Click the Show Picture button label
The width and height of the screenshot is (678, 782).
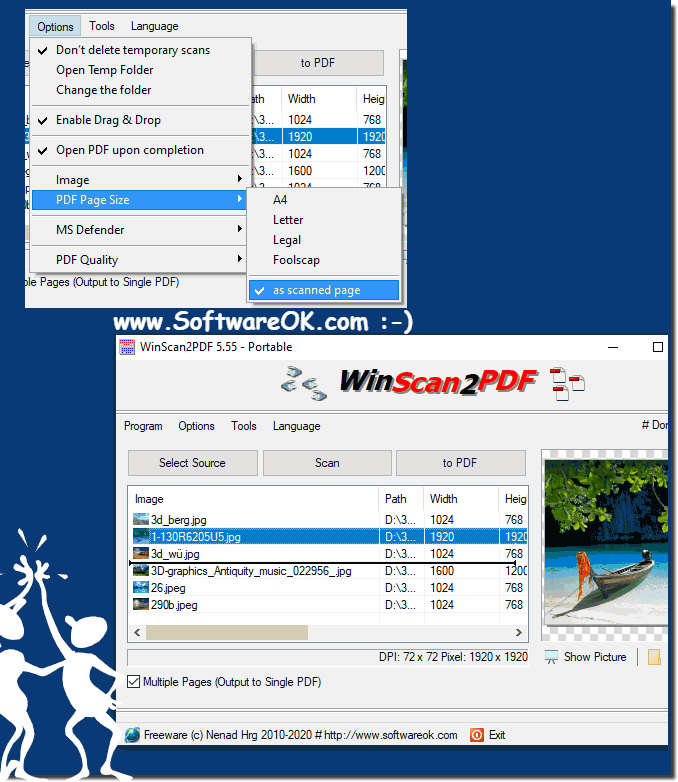point(595,657)
